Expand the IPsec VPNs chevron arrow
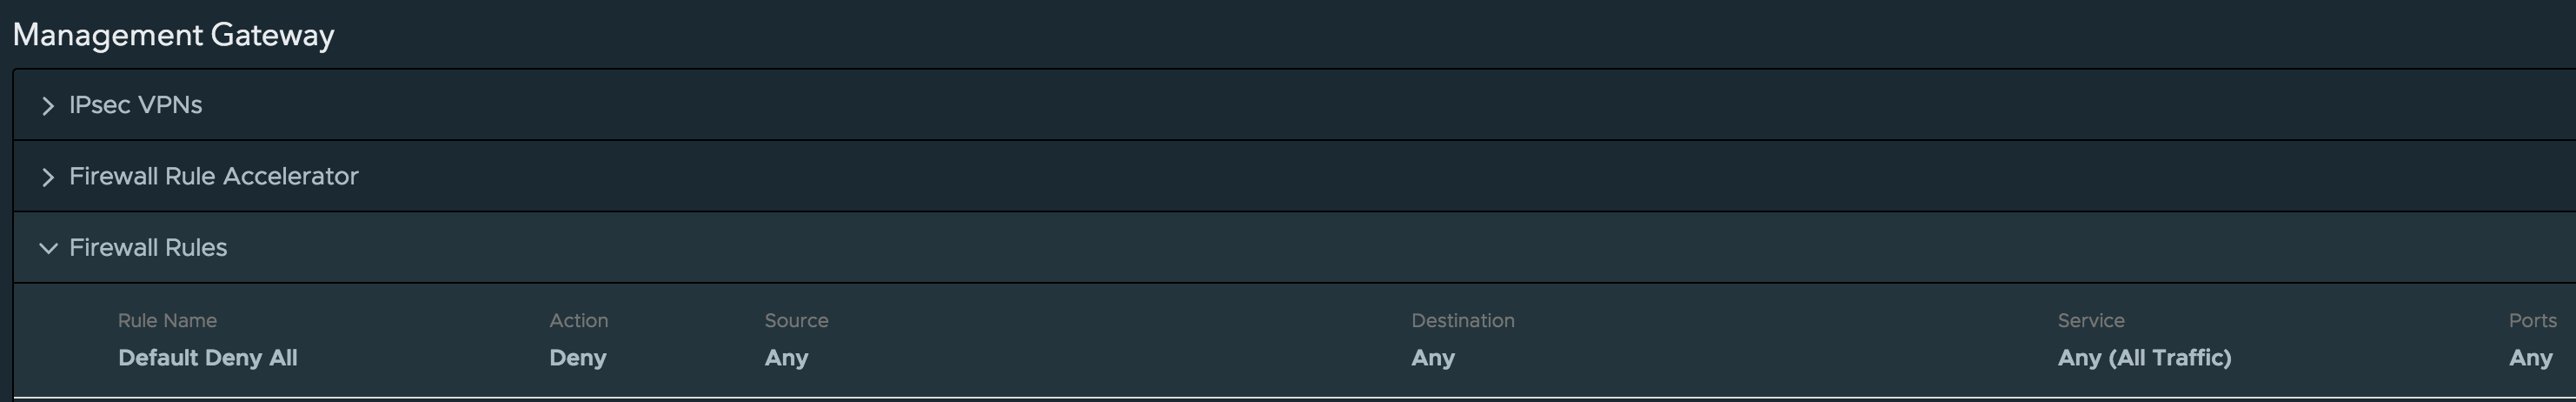The width and height of the screenshot is (2576, 402). pos(47,106)
